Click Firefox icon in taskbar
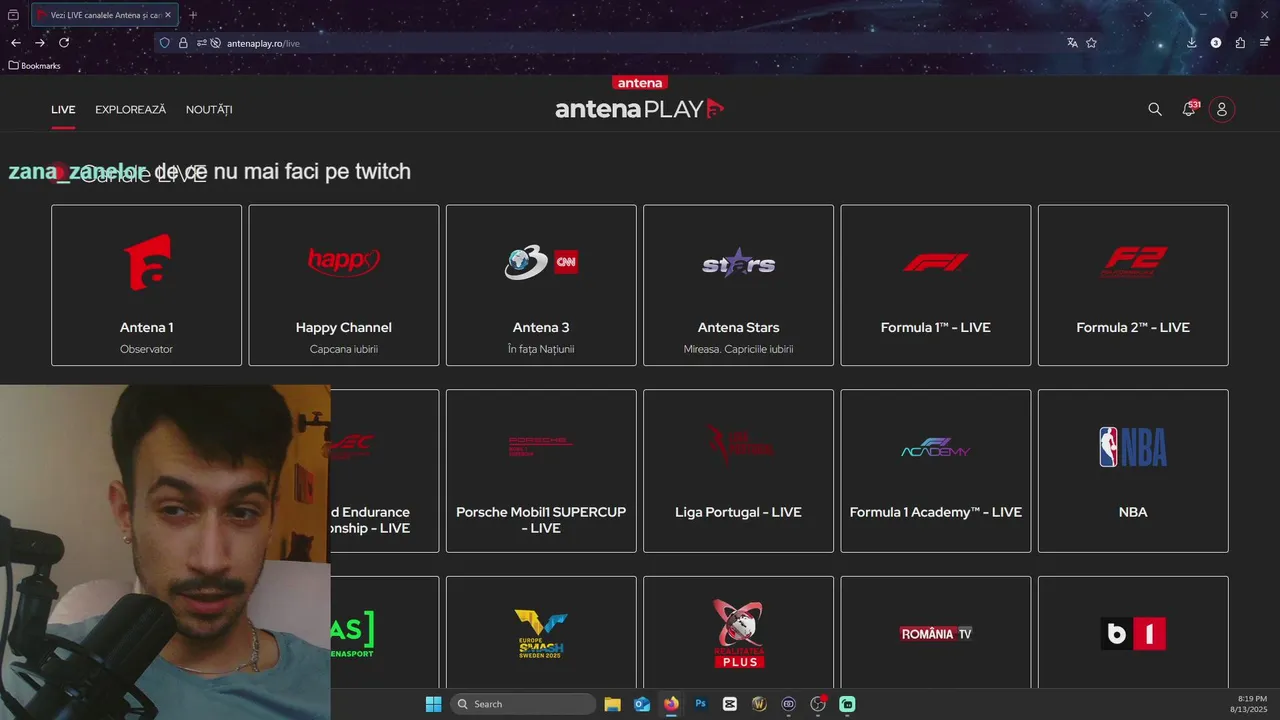Screen dimensions: 1280x720 tap(671, 704)
